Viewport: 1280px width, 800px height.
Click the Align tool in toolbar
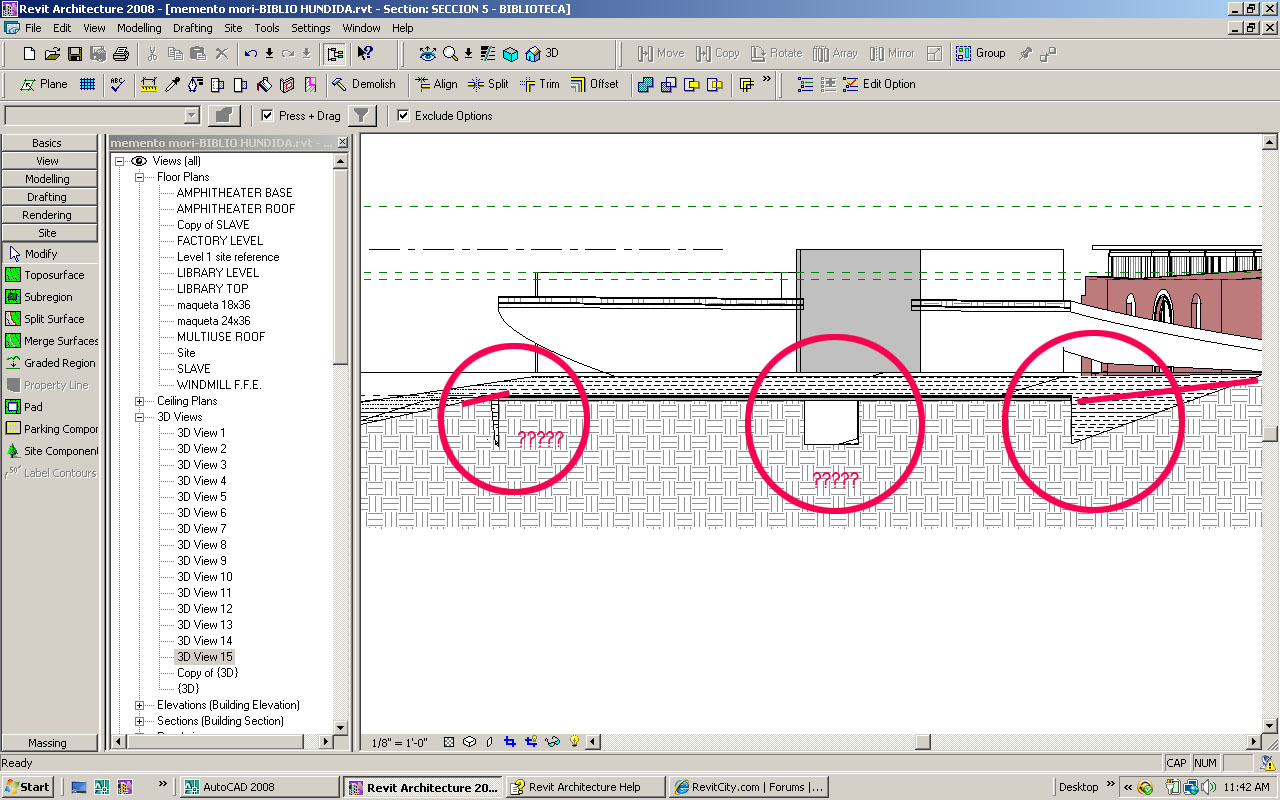[436, 84]
